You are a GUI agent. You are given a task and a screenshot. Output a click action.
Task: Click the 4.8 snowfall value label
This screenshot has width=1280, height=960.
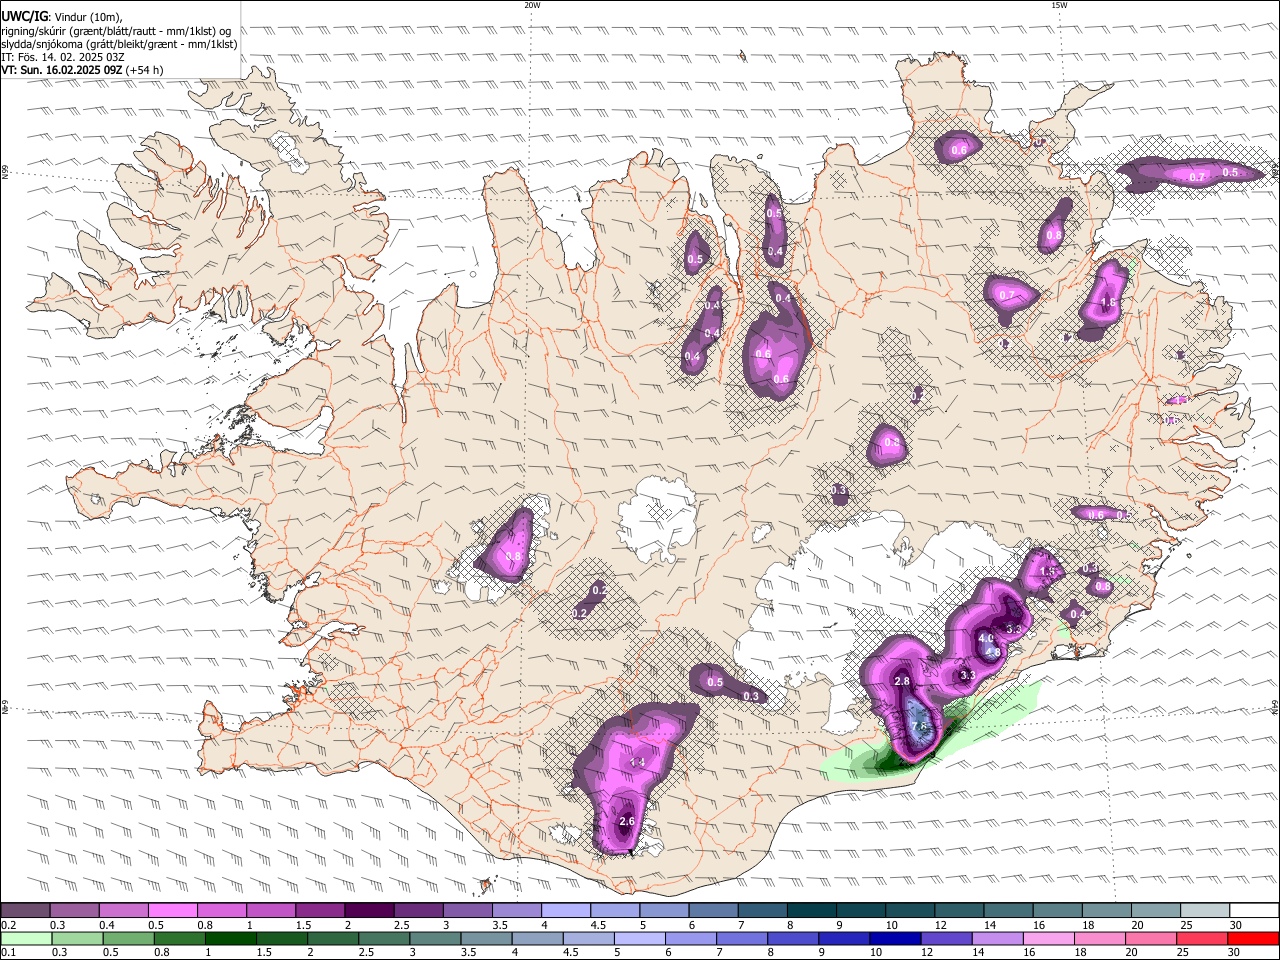[x=993, y=652]
